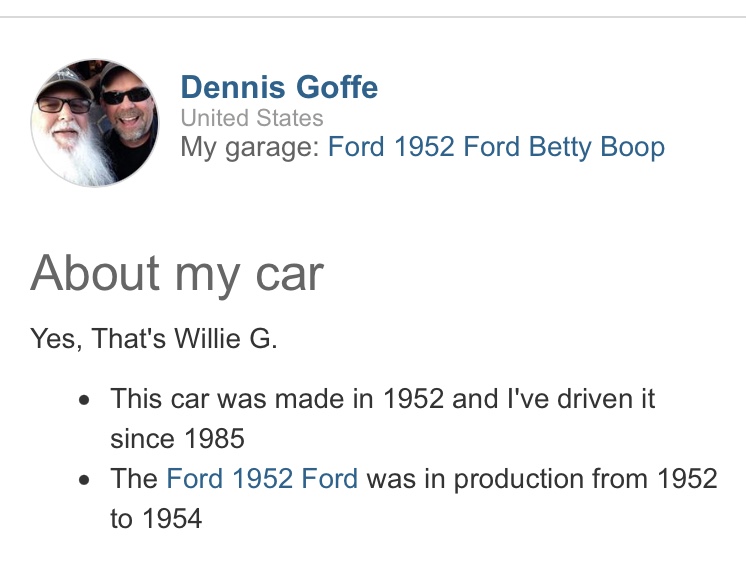Open Dennis Goffe's profile photo
This screenshot has width=746, height=577.
click(95, 122)
